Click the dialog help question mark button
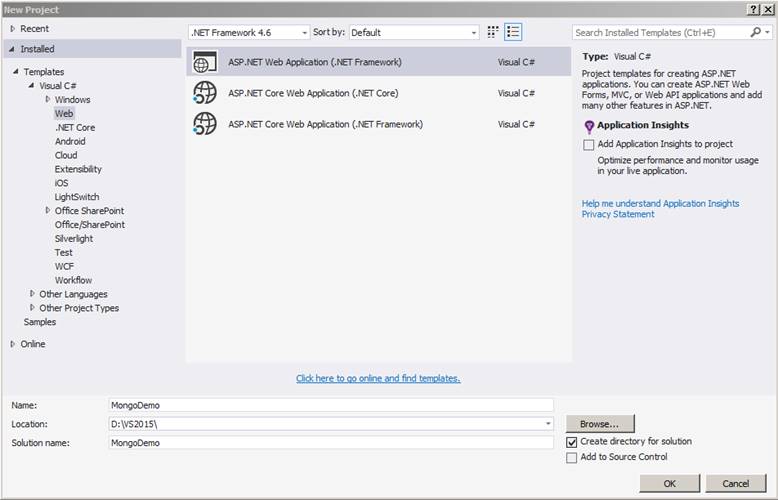The width and height of the screenshot is (778, 500). point(753,9)
